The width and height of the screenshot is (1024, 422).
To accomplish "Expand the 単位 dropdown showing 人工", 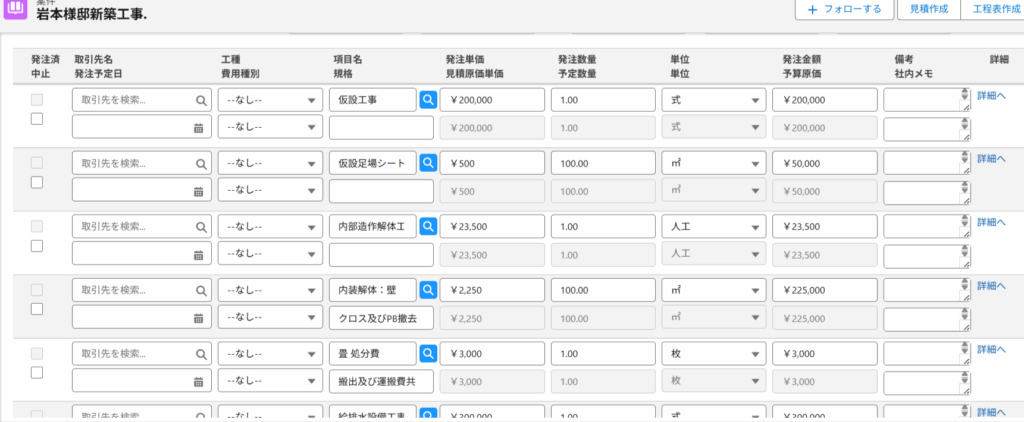I will 714,227.
